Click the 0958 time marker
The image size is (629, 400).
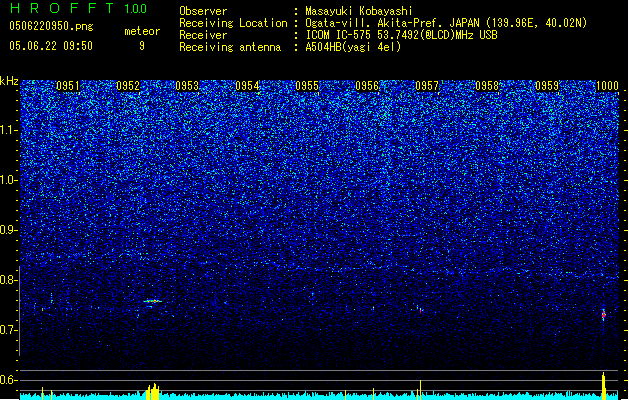[x=487, y=86]
